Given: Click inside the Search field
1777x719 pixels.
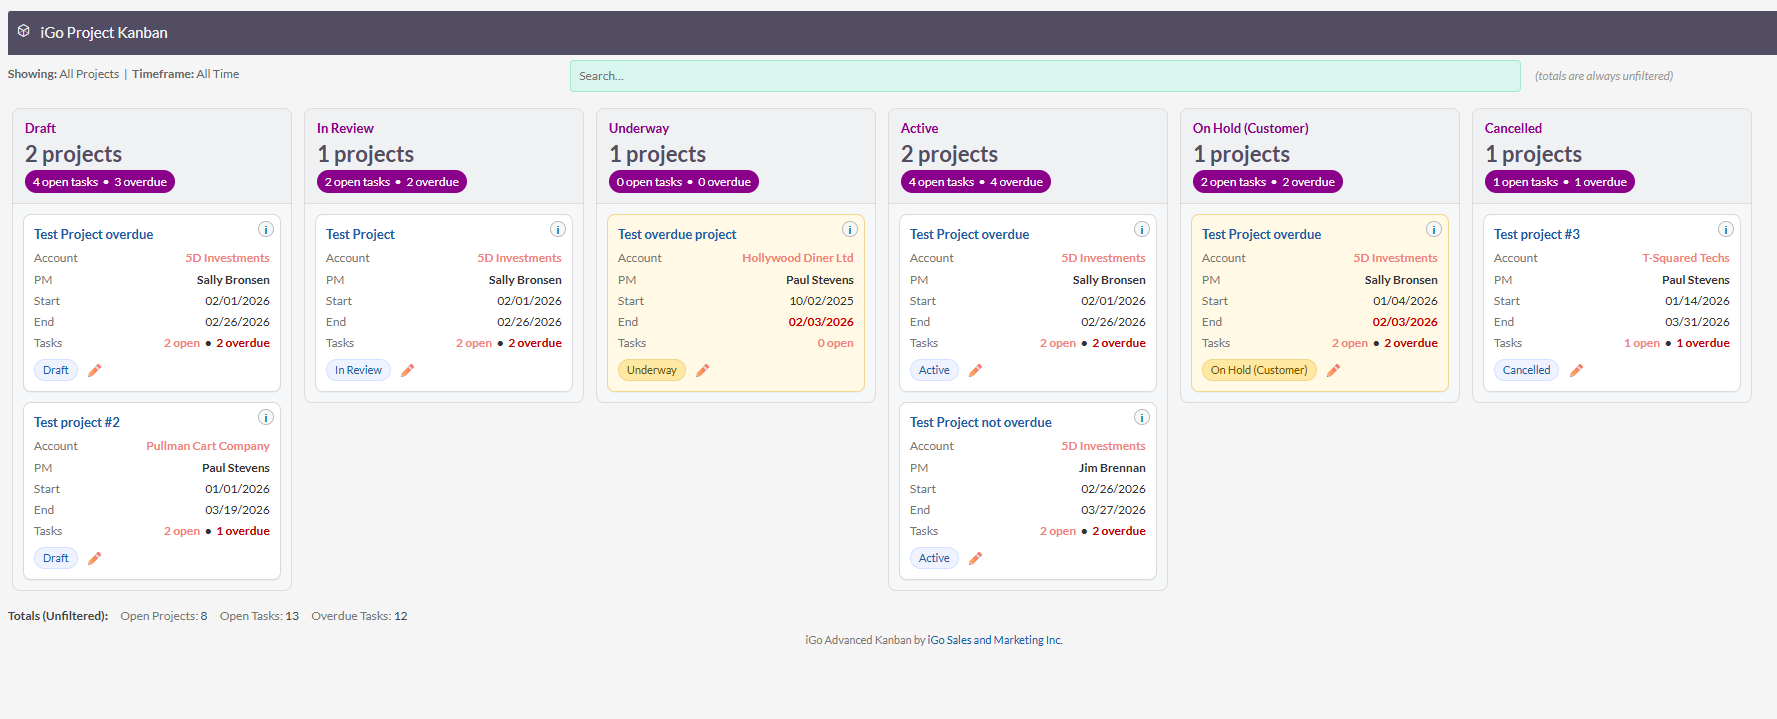Looking at the screenshot, I should pyautogui.click(x=1044, y=76).
